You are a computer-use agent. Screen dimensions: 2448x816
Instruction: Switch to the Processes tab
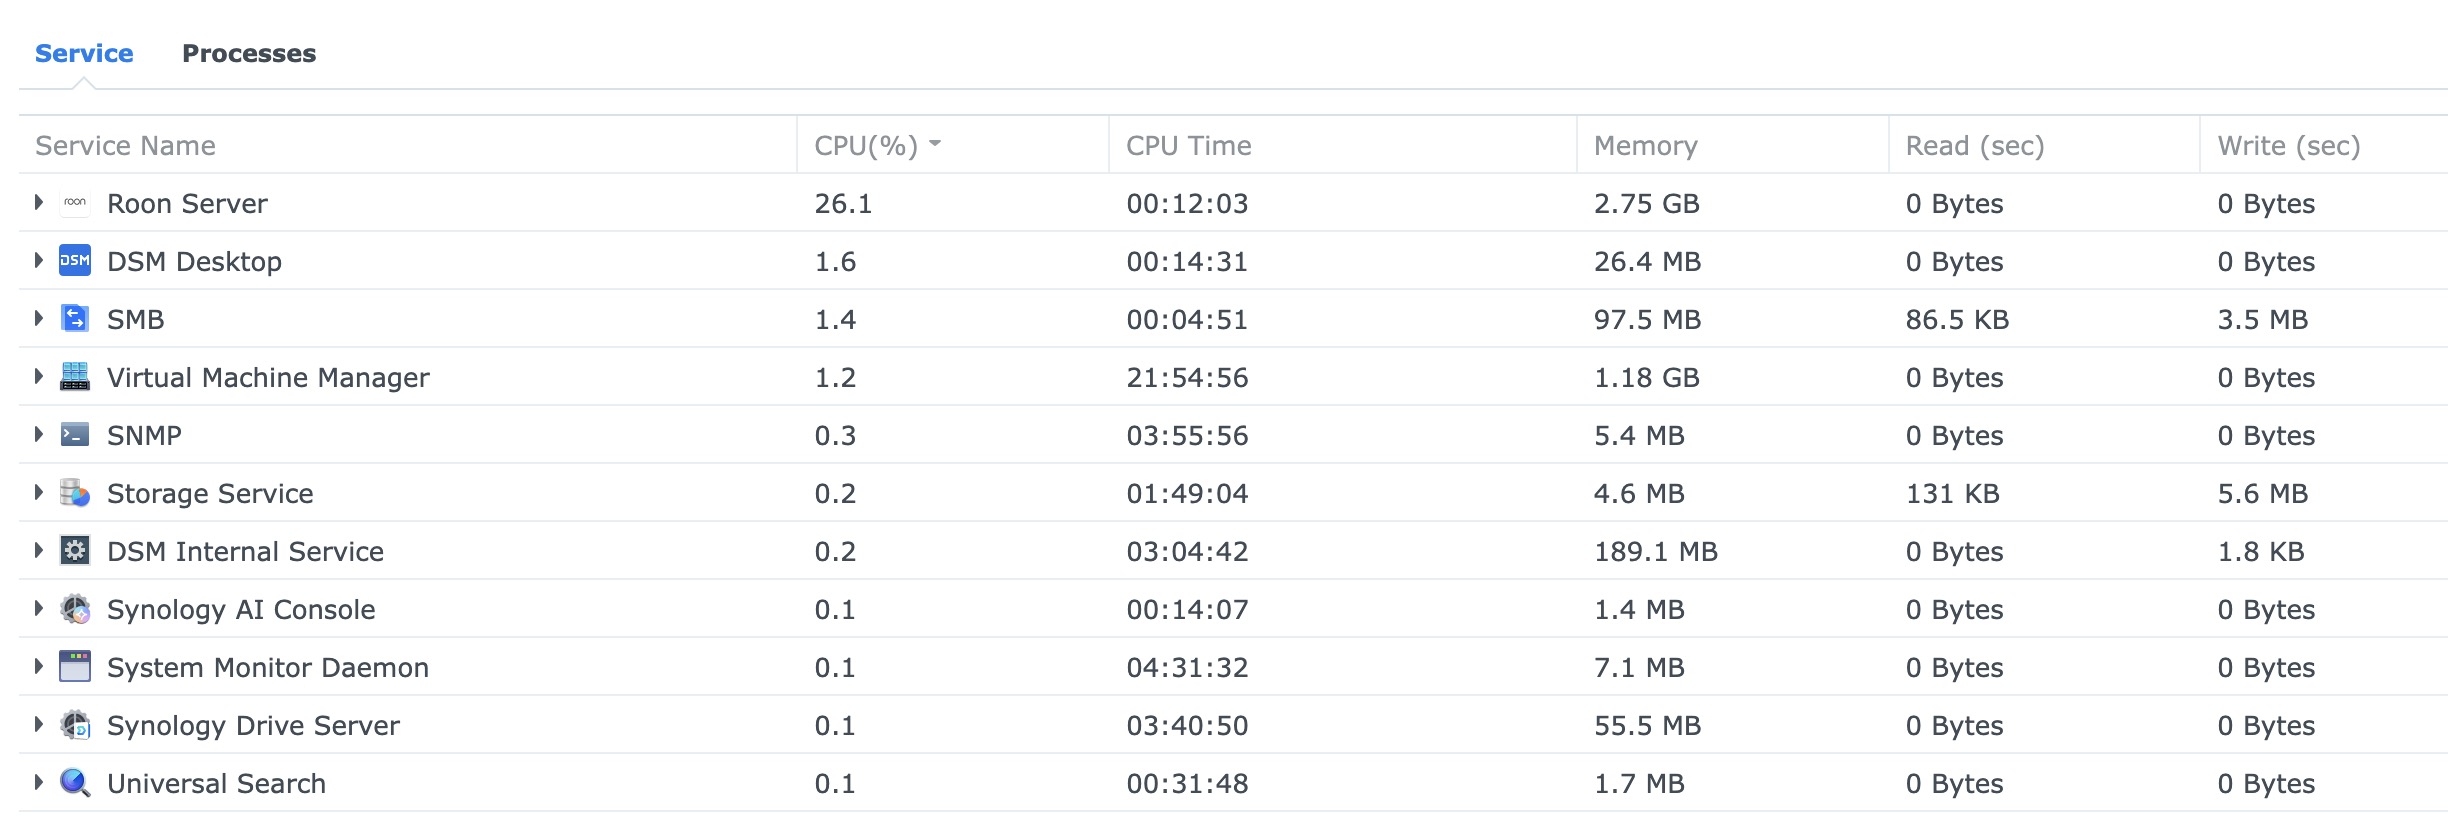point(248,54)
